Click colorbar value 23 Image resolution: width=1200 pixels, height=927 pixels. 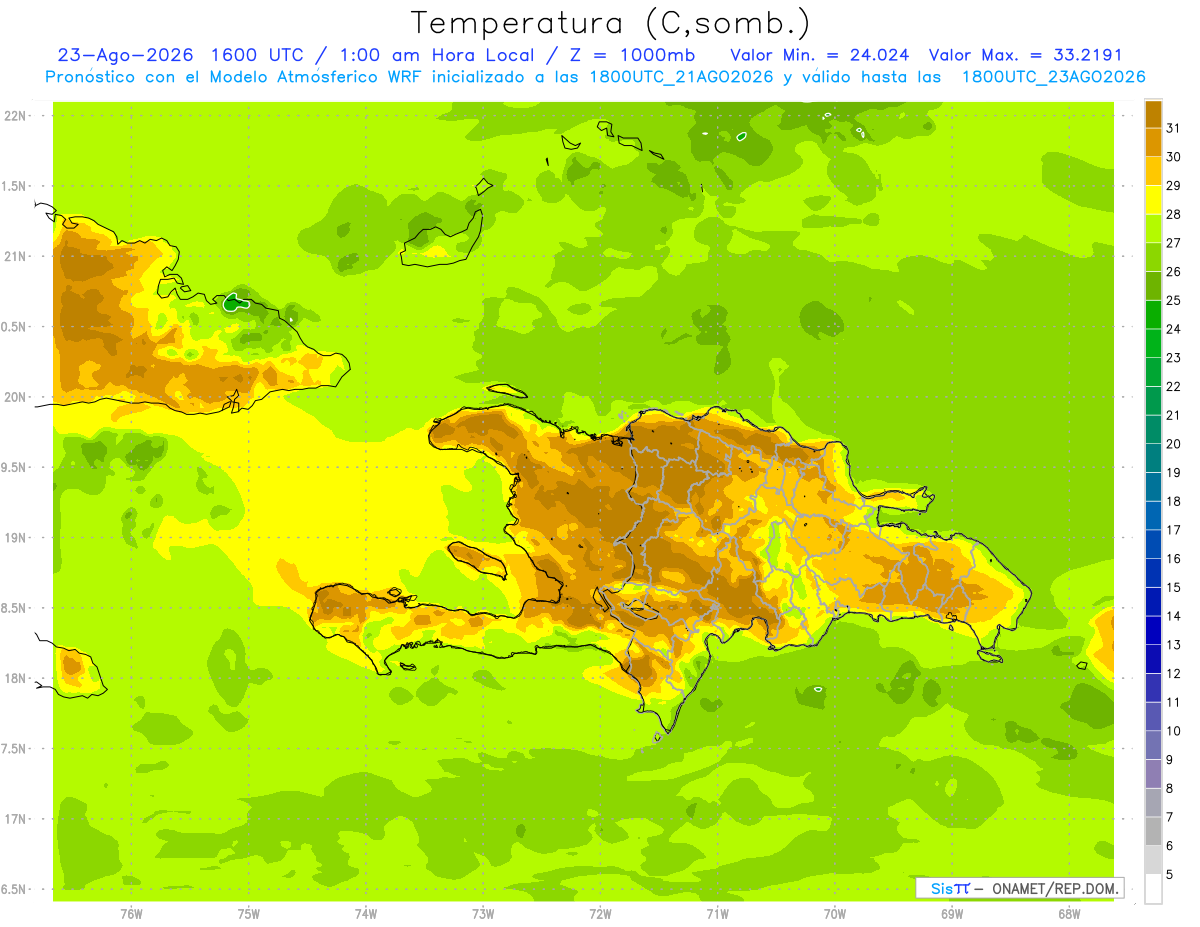tap(1173, 358)
